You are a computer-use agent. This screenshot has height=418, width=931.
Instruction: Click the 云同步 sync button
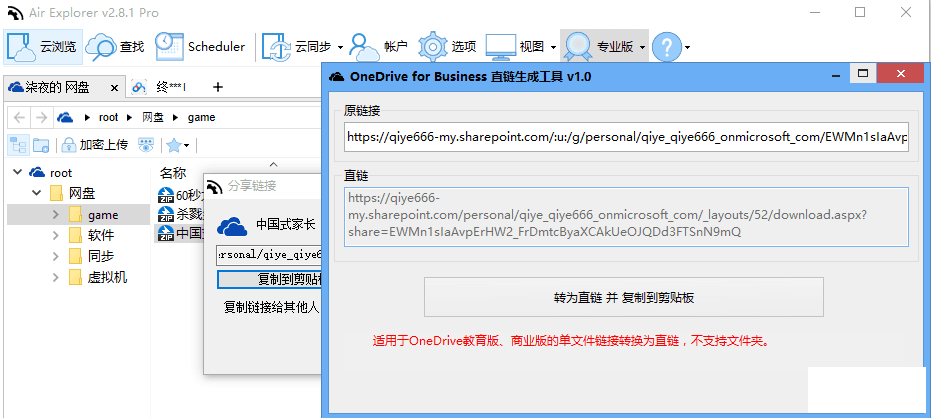[297, 46]
